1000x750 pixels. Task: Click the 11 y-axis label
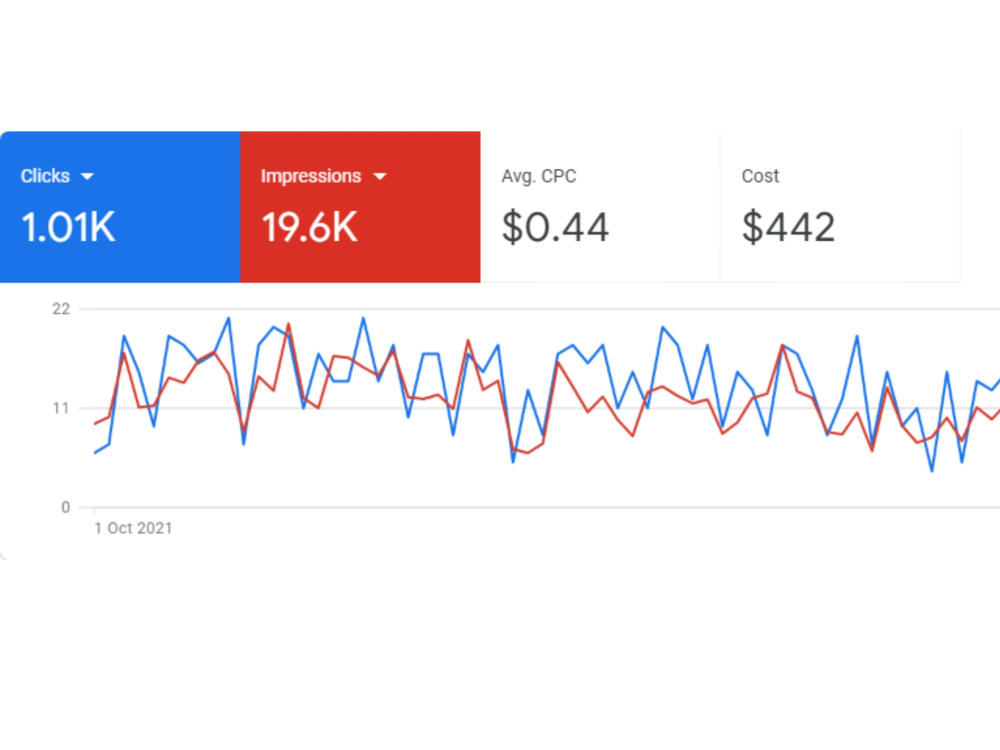coord(61,408)
